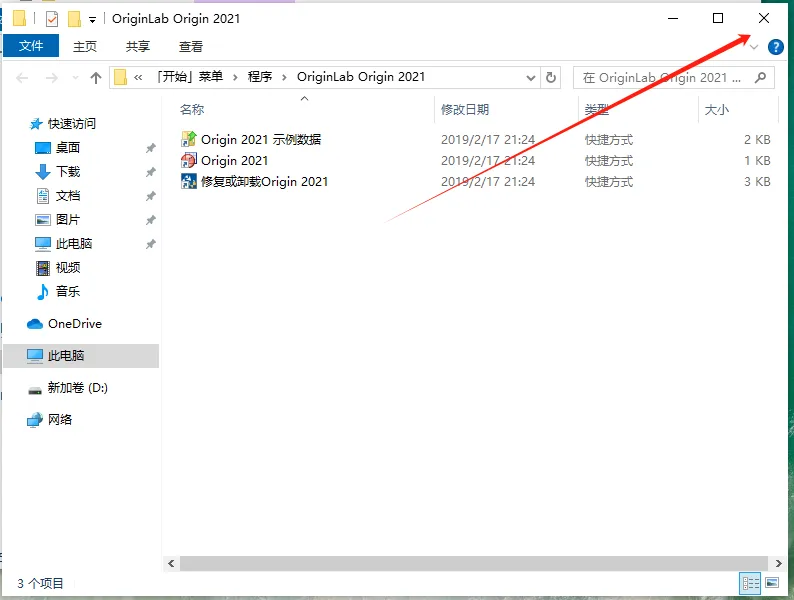Image resolution: width=794 pixels, height=600 pixels.
Task: Click 「开始」菜单 breadcrumb segment
Action: click(x=188, y=76)
